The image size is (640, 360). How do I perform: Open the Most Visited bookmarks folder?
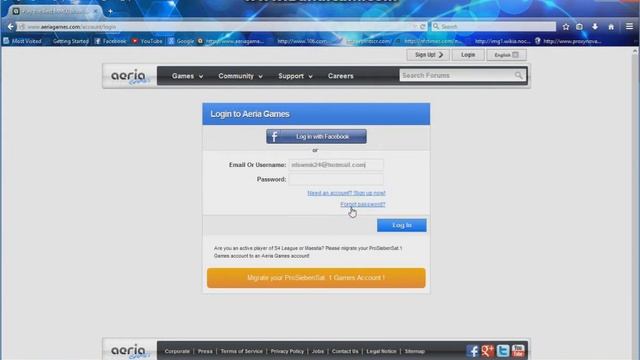(22, 41)
